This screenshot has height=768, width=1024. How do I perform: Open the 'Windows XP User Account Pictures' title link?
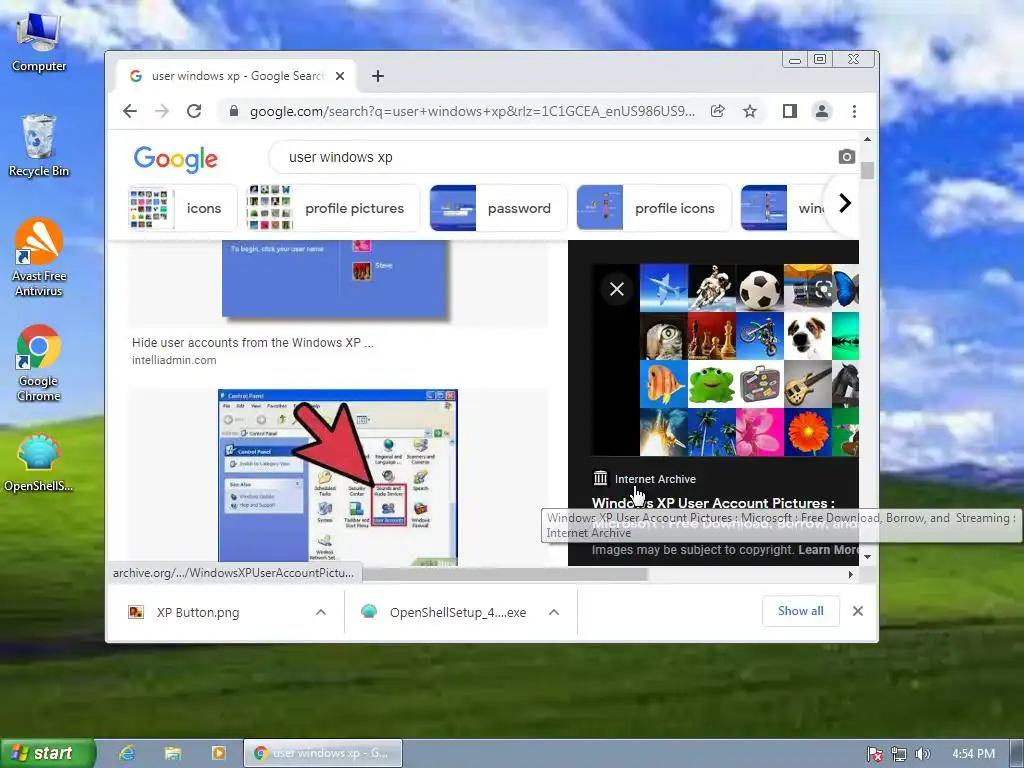pyautogui.click(x=713, y=504)
